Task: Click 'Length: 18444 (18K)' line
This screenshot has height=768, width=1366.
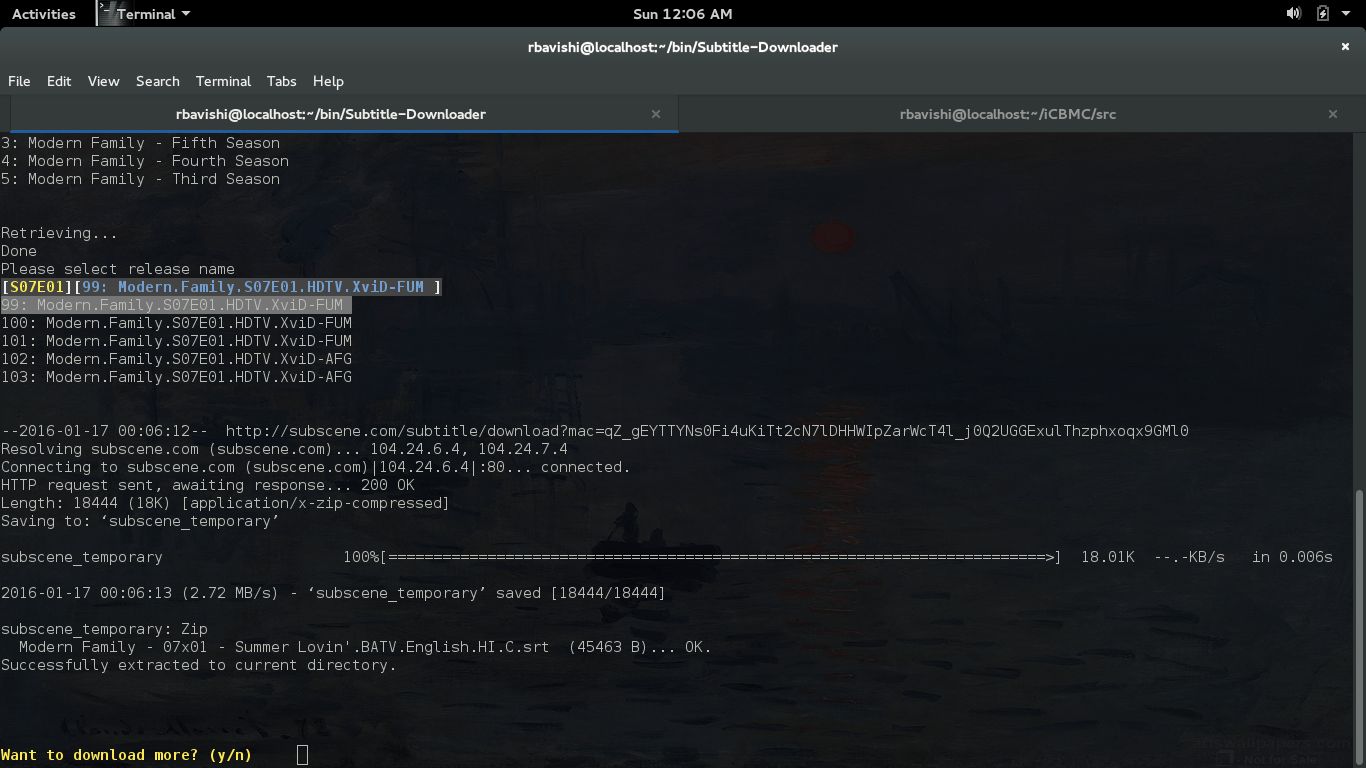Action: click(225, 503)
